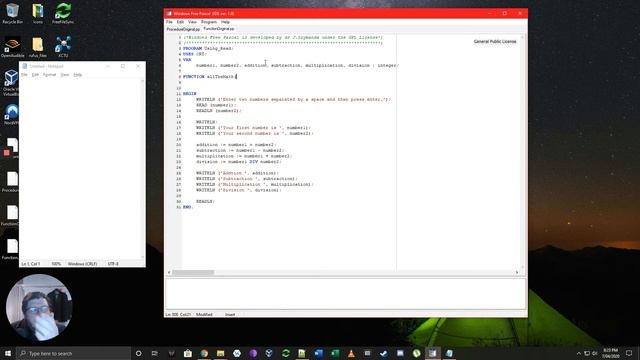The width and height of the screenshot is (640, 360).
Task: Open Task View on the taskbar
Action: (x=155, y=353)
